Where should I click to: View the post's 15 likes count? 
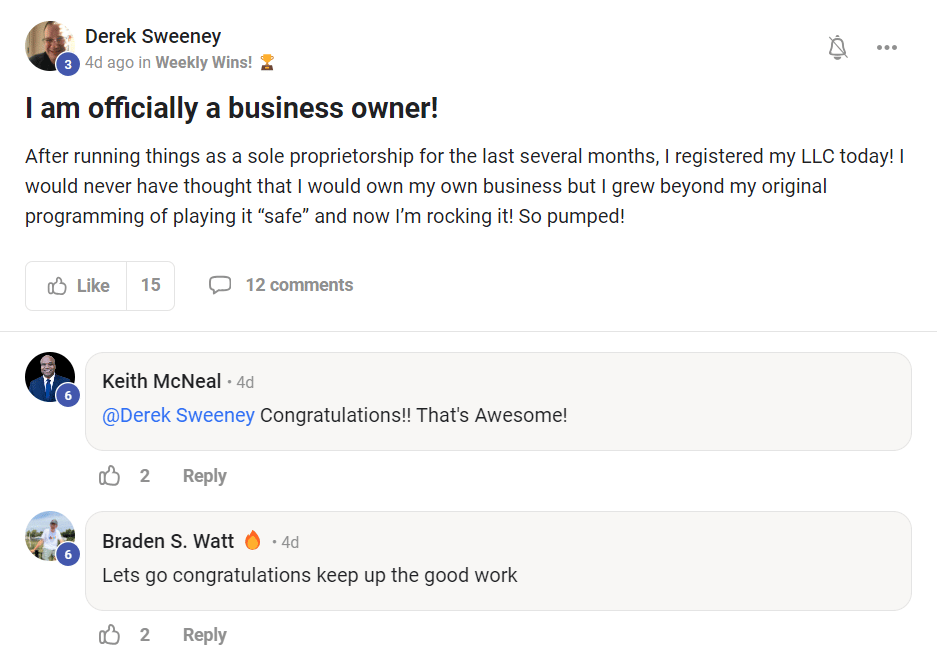coord(150,286)
